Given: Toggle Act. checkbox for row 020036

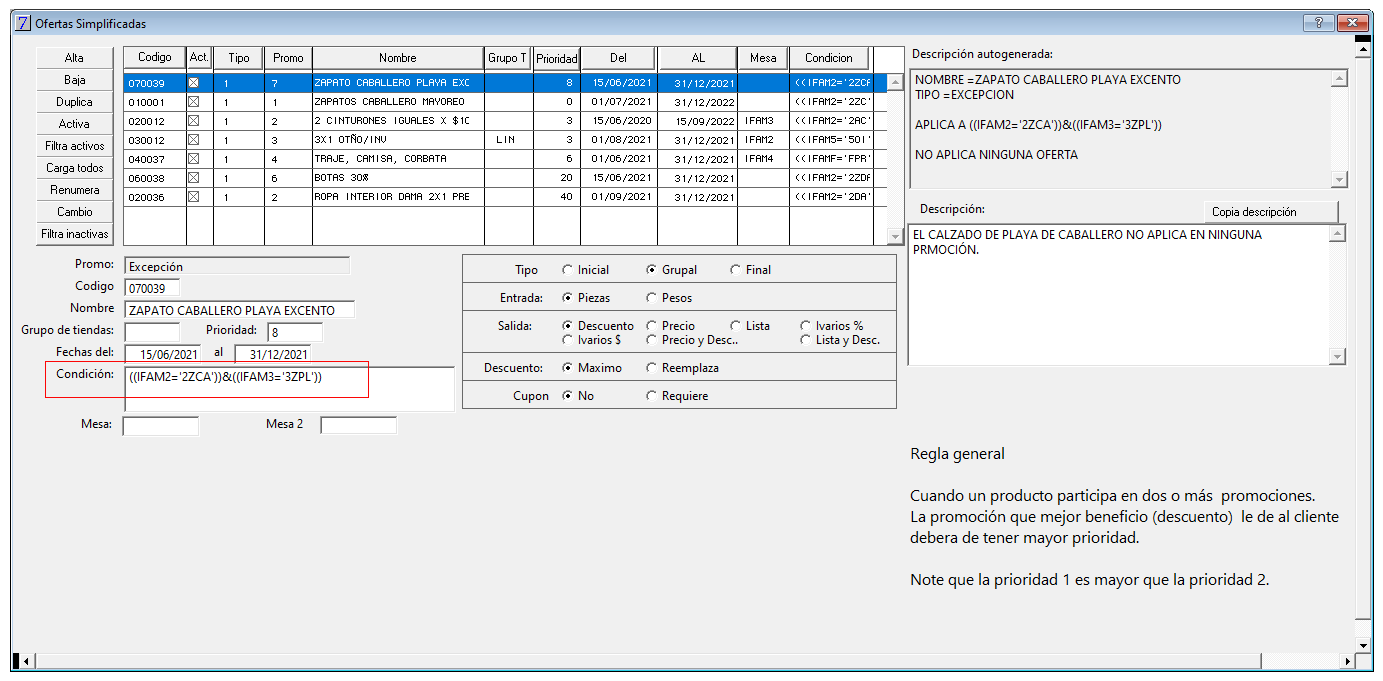Looking at the screenshot, I should point(194,196).
